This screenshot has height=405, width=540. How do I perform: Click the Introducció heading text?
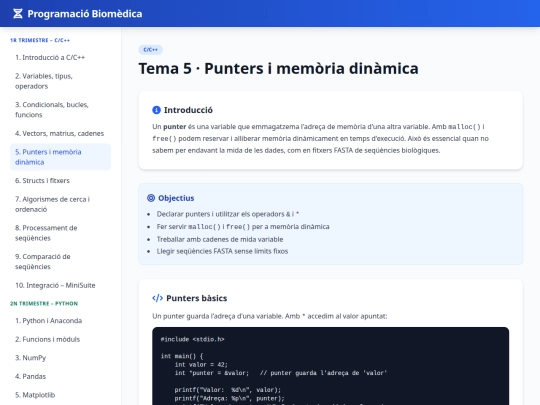pos(188,110)
